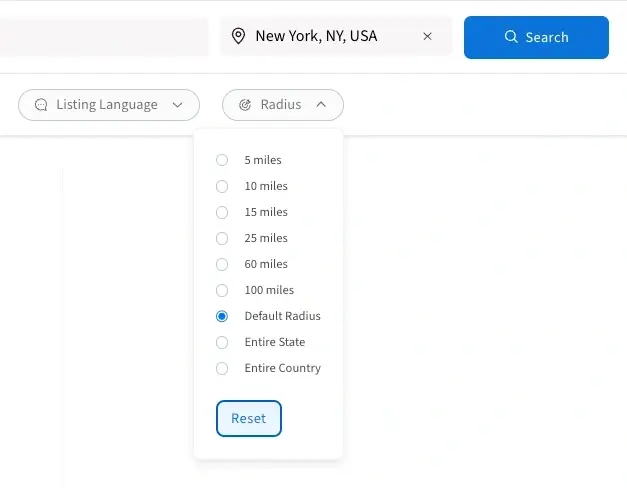Click the '100 miles' label text
627x488 pixels.
point(270,290)
